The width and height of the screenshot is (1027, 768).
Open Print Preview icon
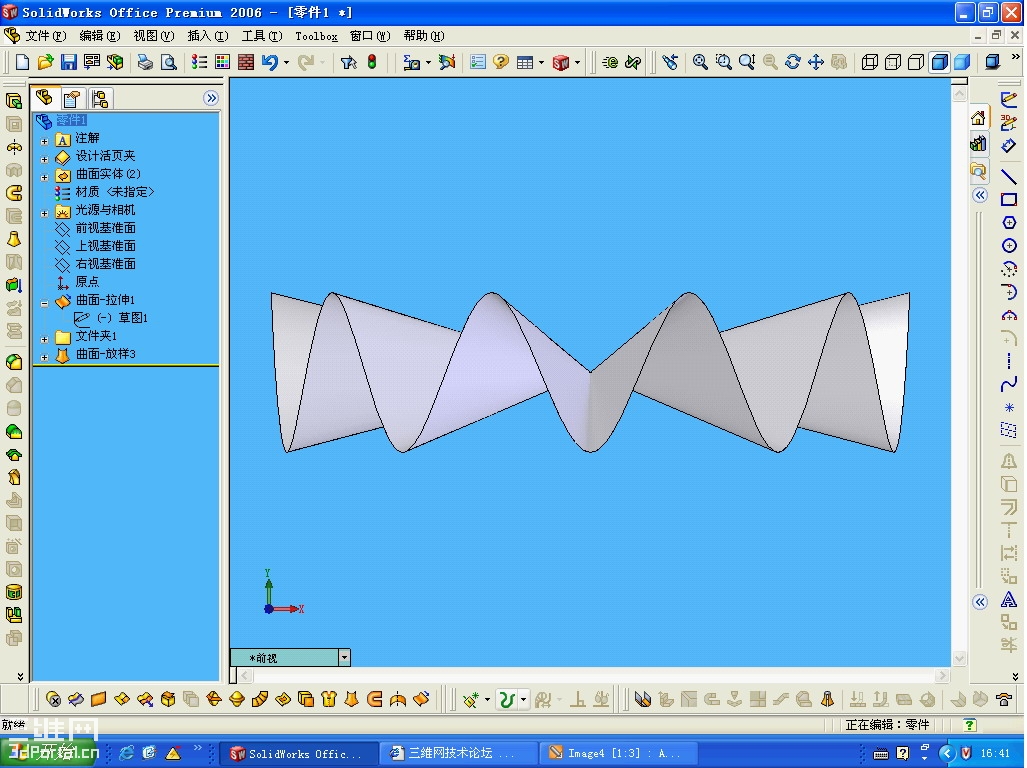point(169,62)
